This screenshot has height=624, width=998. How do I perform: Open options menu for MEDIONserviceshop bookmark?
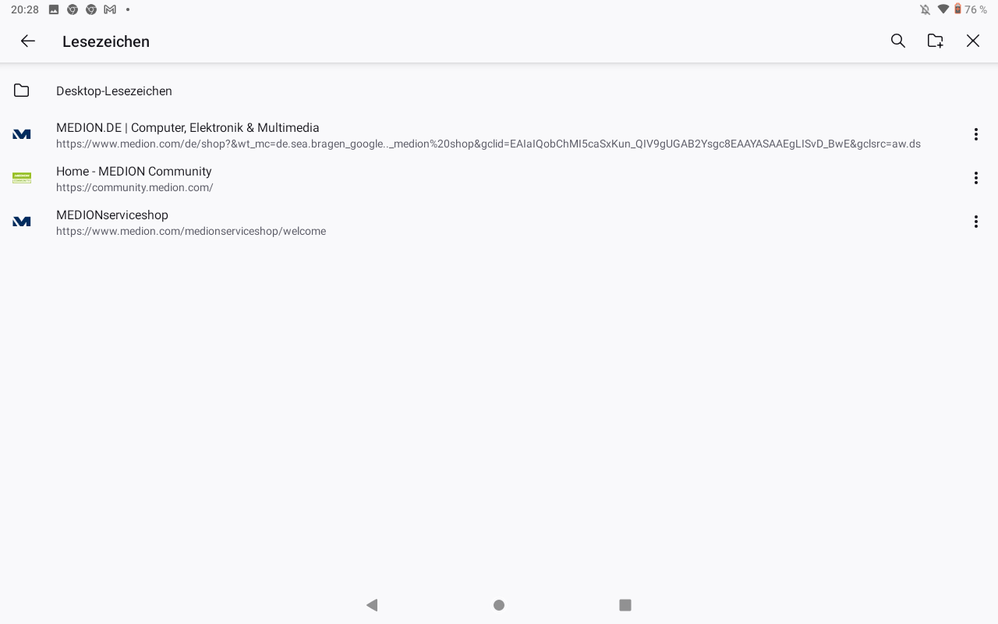tap(976, 222)
